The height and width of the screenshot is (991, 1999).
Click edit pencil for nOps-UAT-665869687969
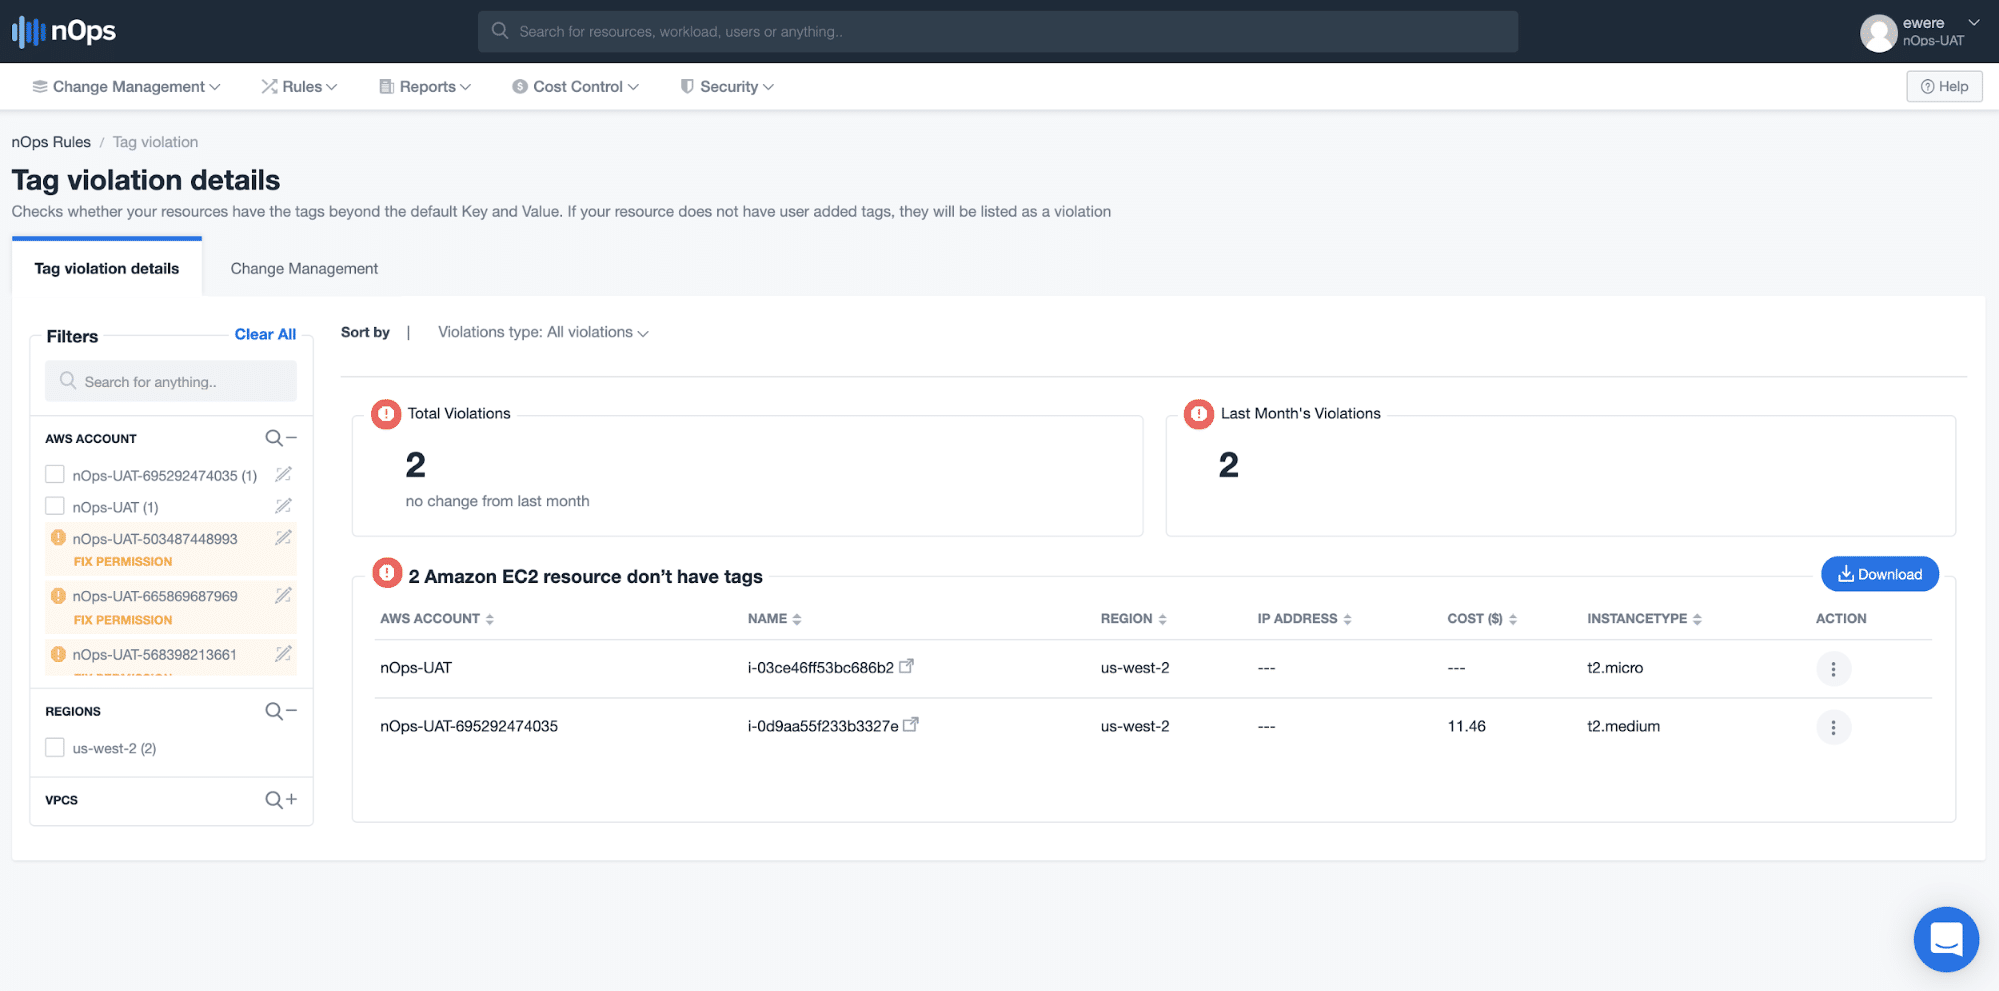[284, 596]
